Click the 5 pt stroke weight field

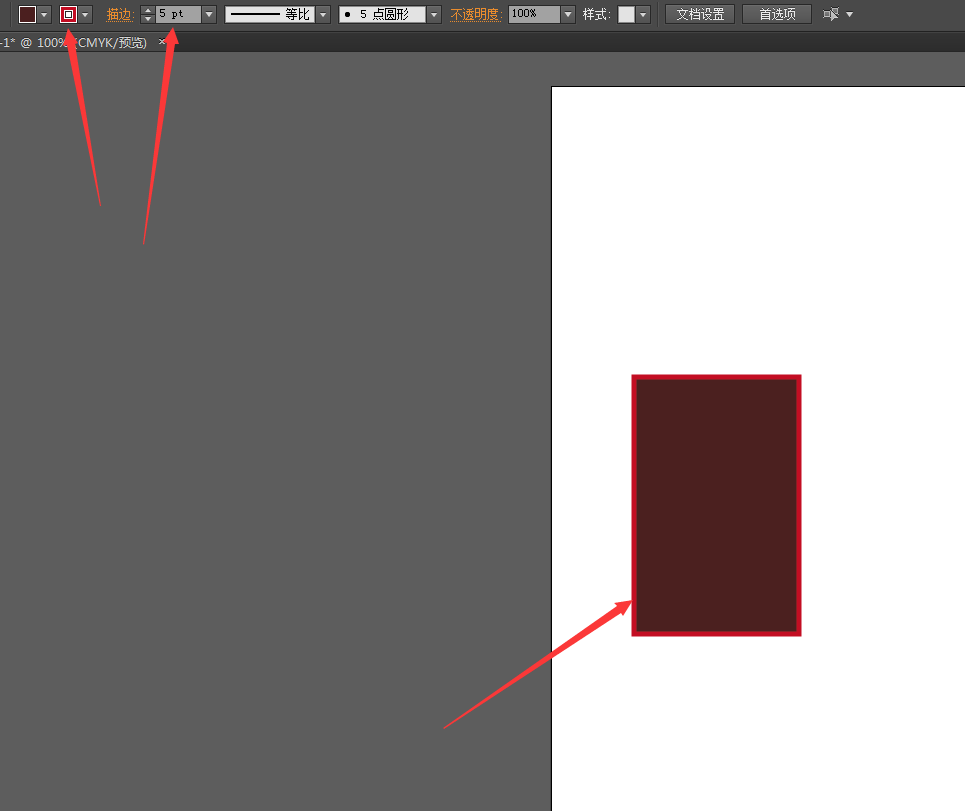(178, 14)
